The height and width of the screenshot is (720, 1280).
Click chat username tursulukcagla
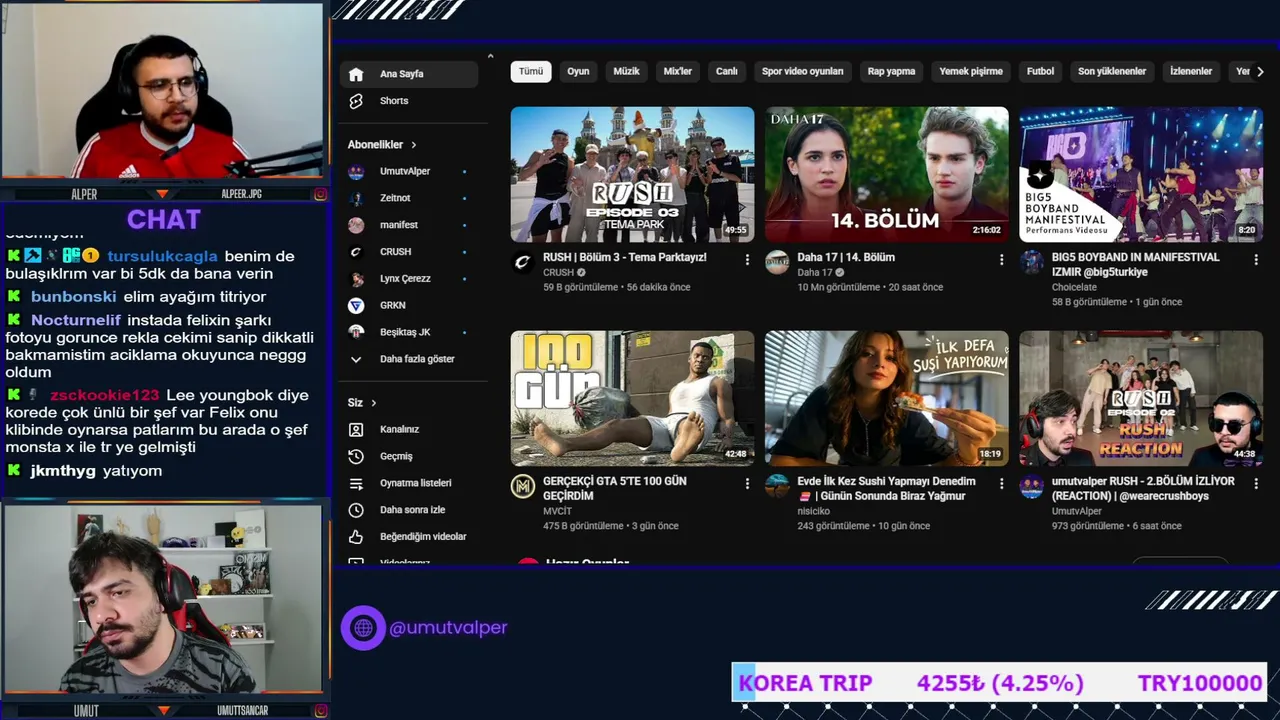(x=162, y=256)
